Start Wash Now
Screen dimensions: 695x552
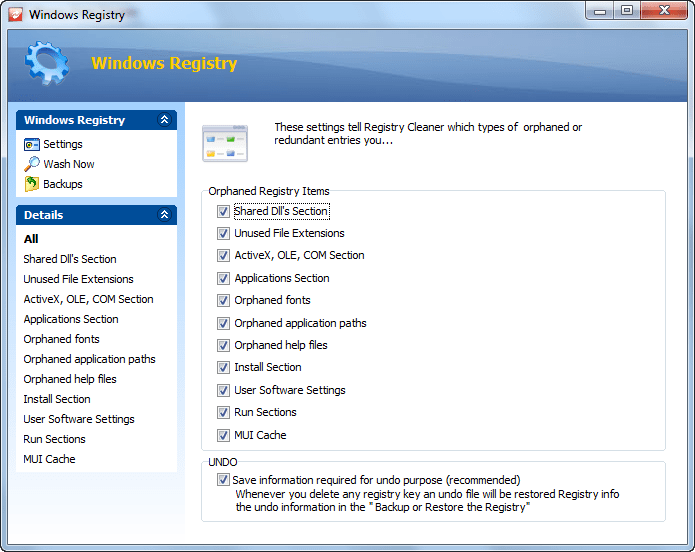tap(69, 164)
